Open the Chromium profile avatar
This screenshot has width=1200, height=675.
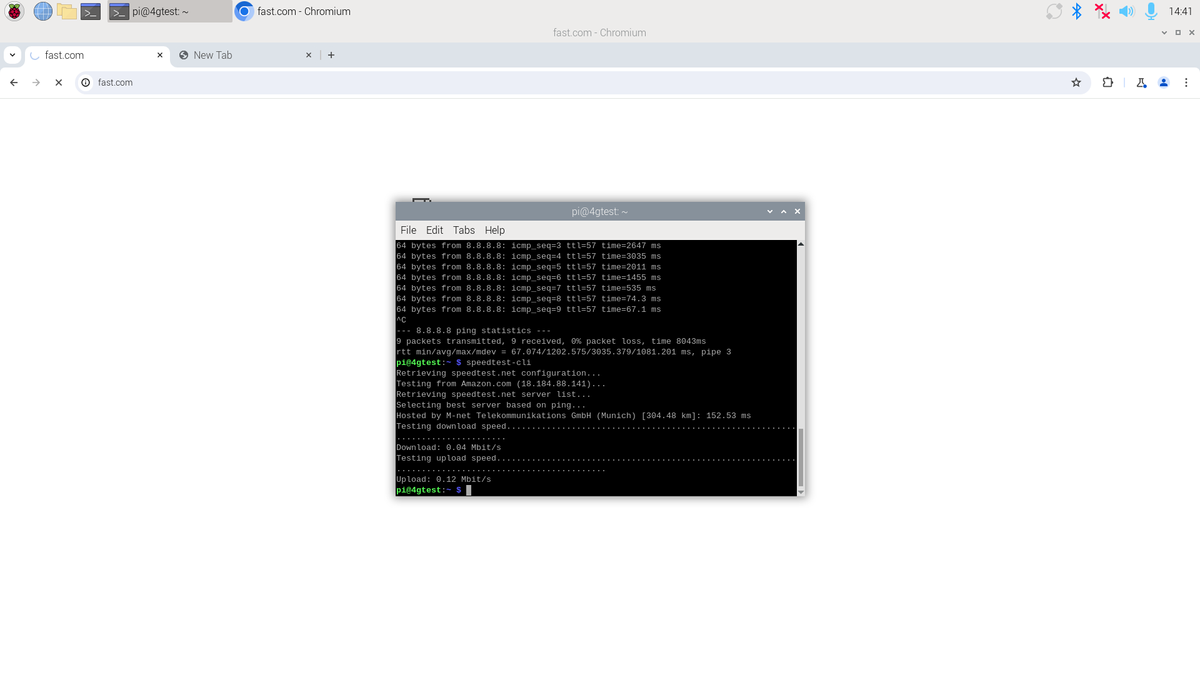(x=1163, y=82)
